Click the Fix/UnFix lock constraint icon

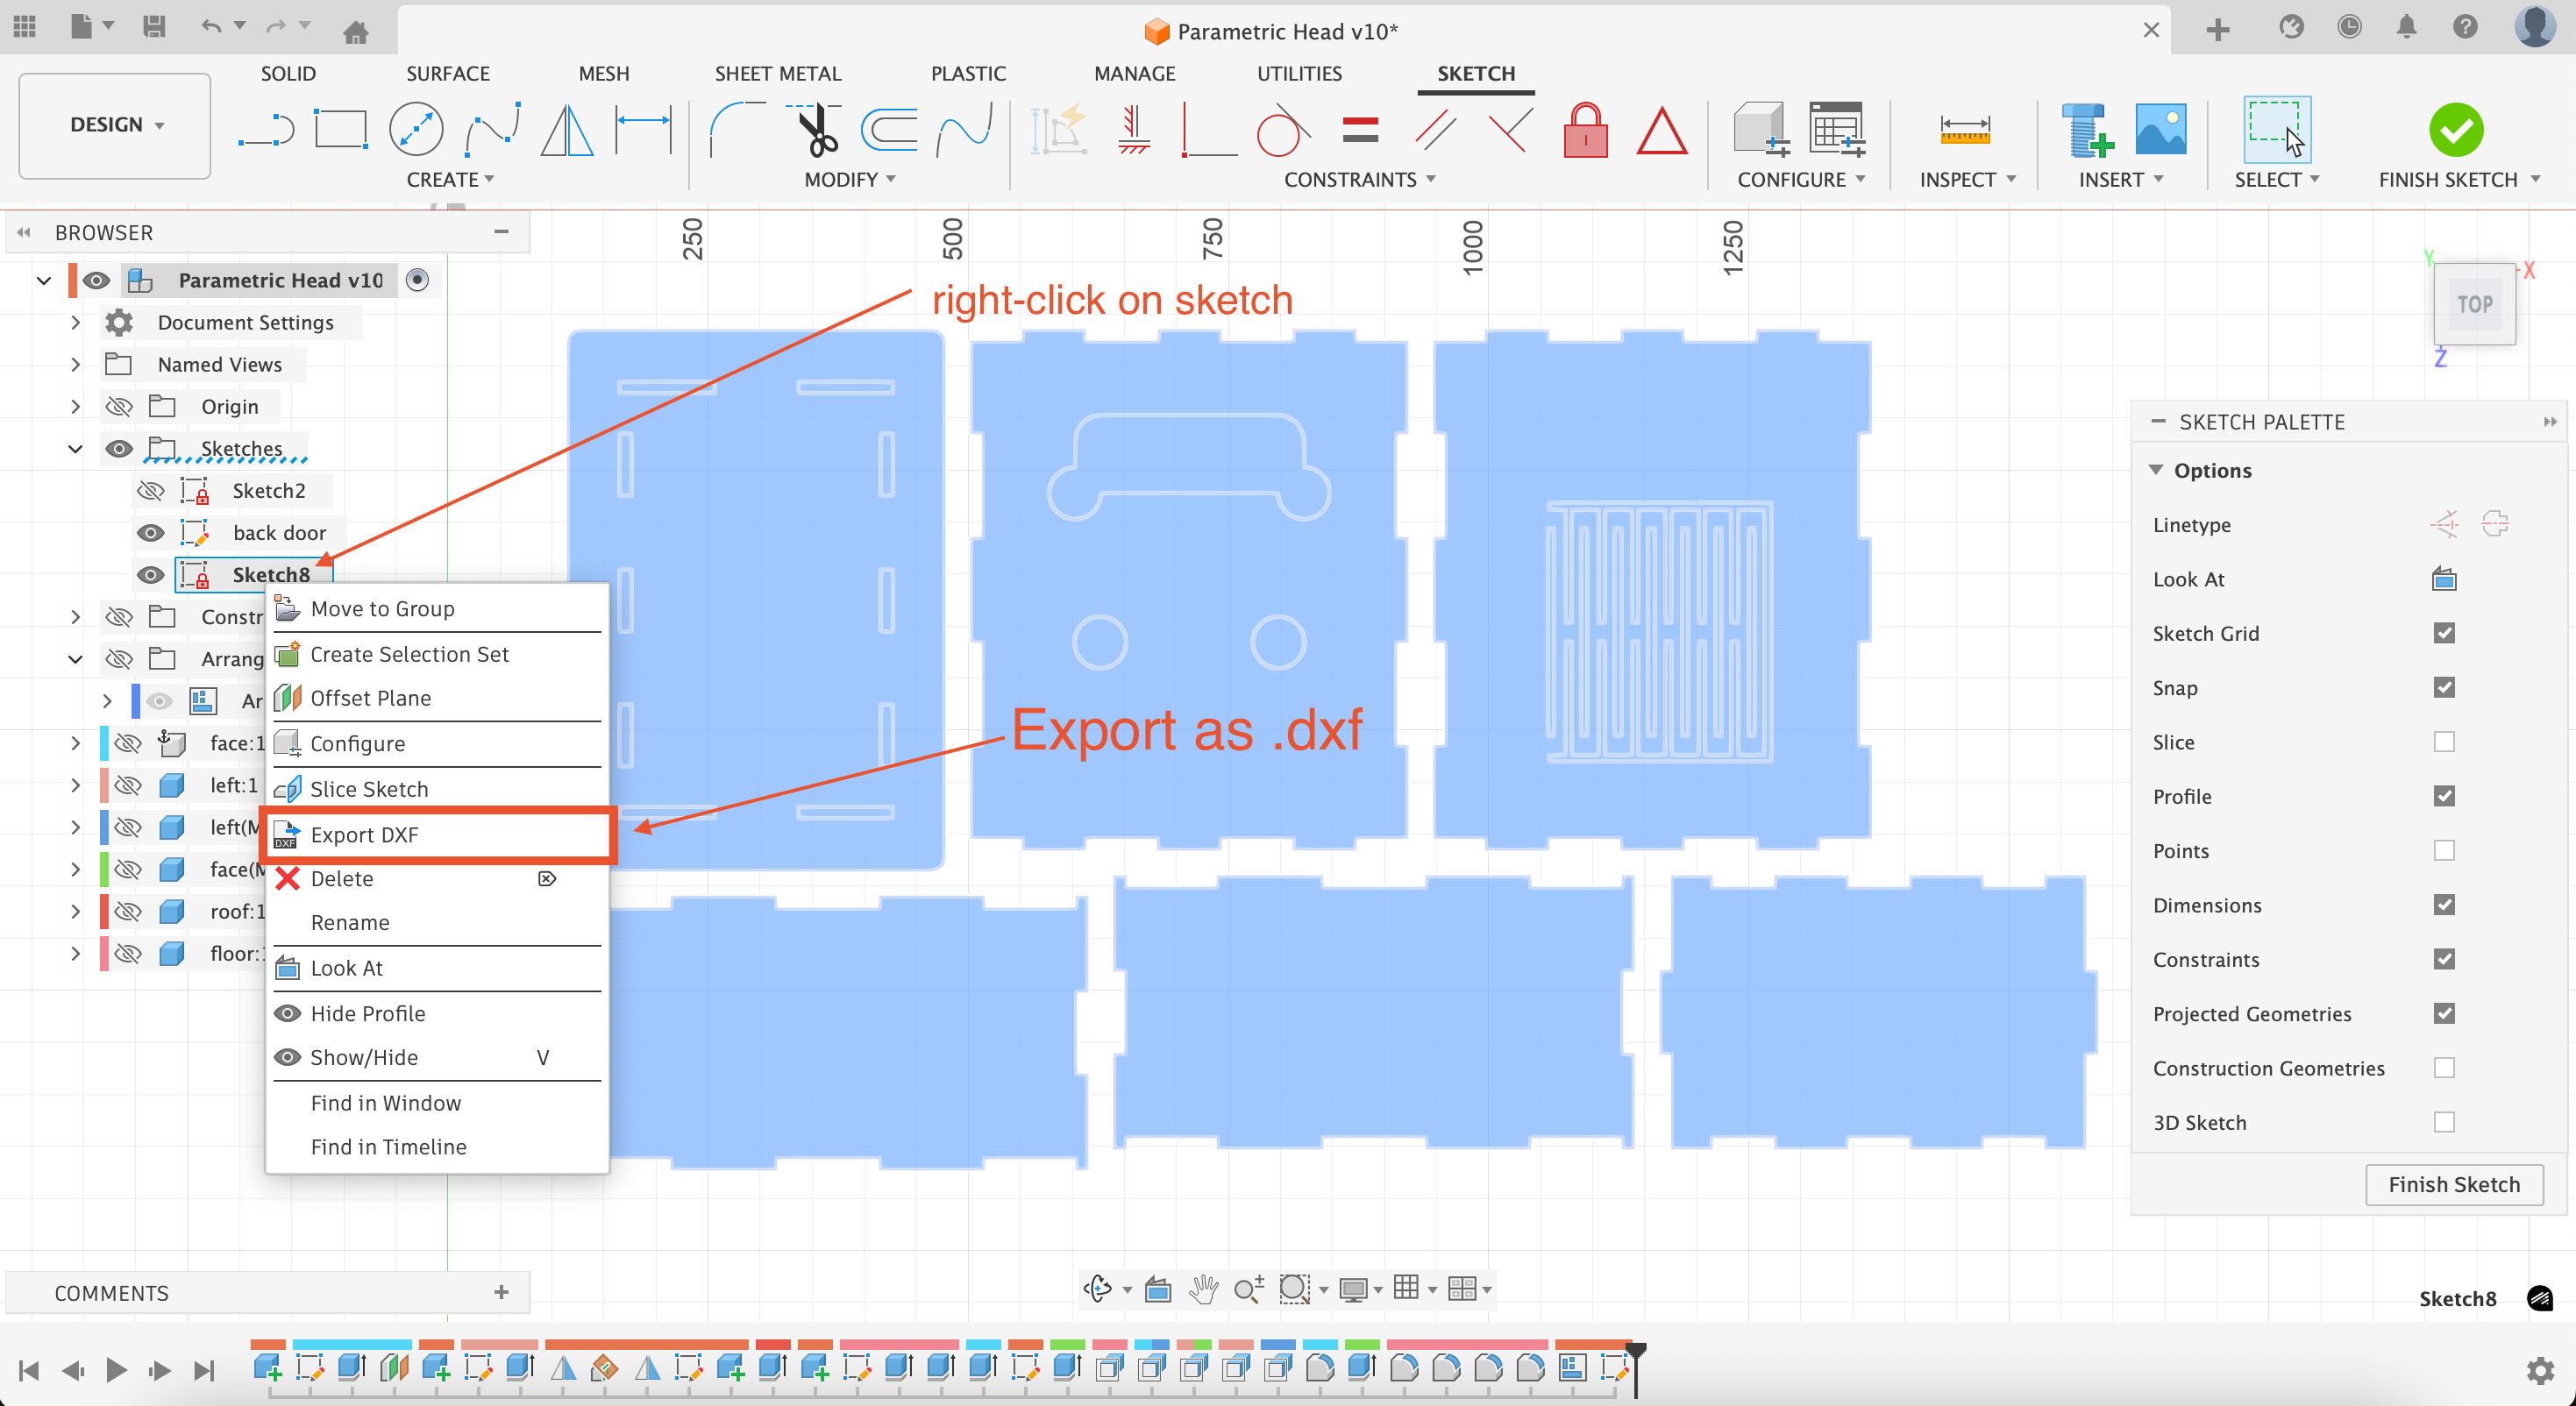click(x=1585, y=131)
